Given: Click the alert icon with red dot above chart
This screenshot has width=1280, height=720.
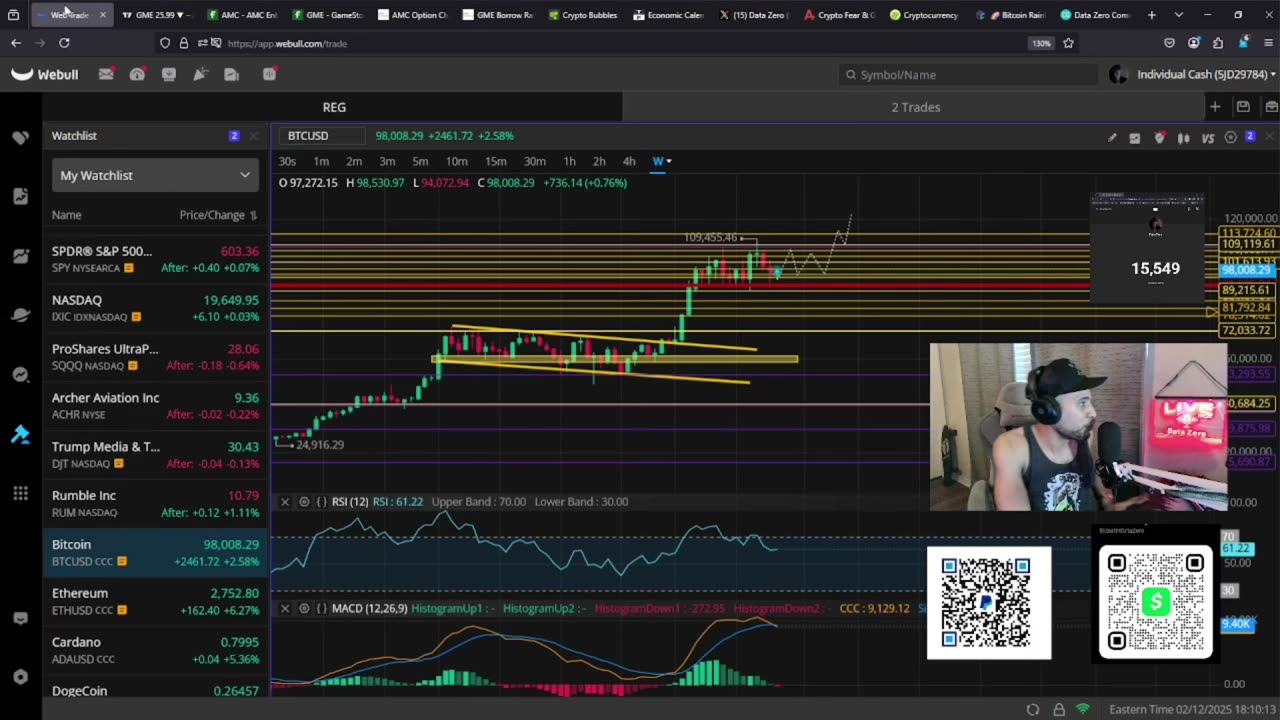Looking at the screenshot, I should pos(1160,138).
